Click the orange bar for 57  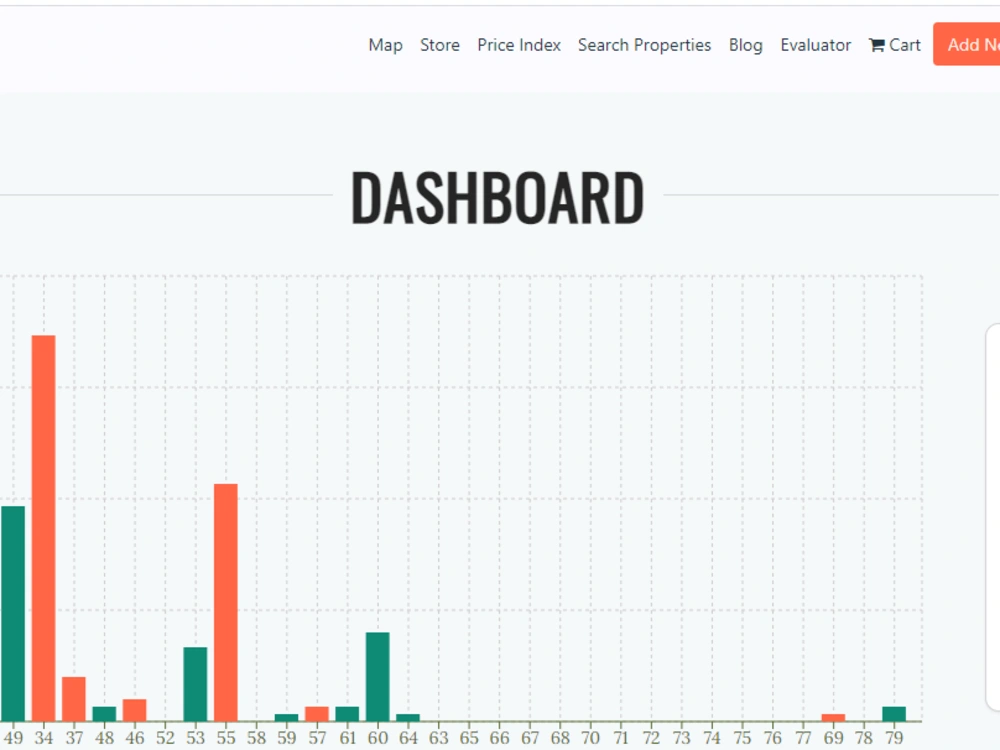coord(317,714)
